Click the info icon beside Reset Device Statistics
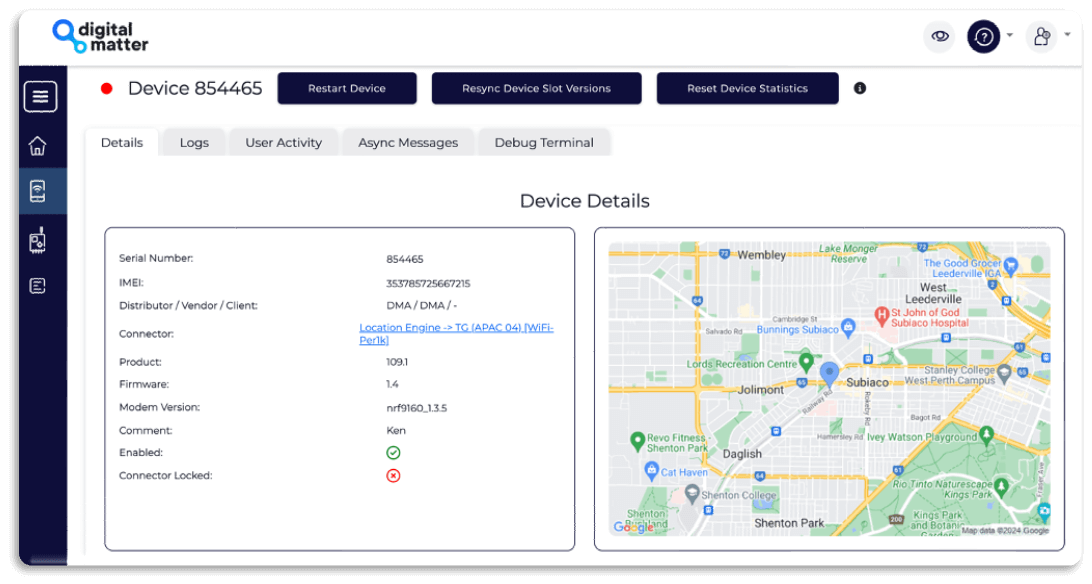This screenshot has height=584, width=1092. coord(859,88)
